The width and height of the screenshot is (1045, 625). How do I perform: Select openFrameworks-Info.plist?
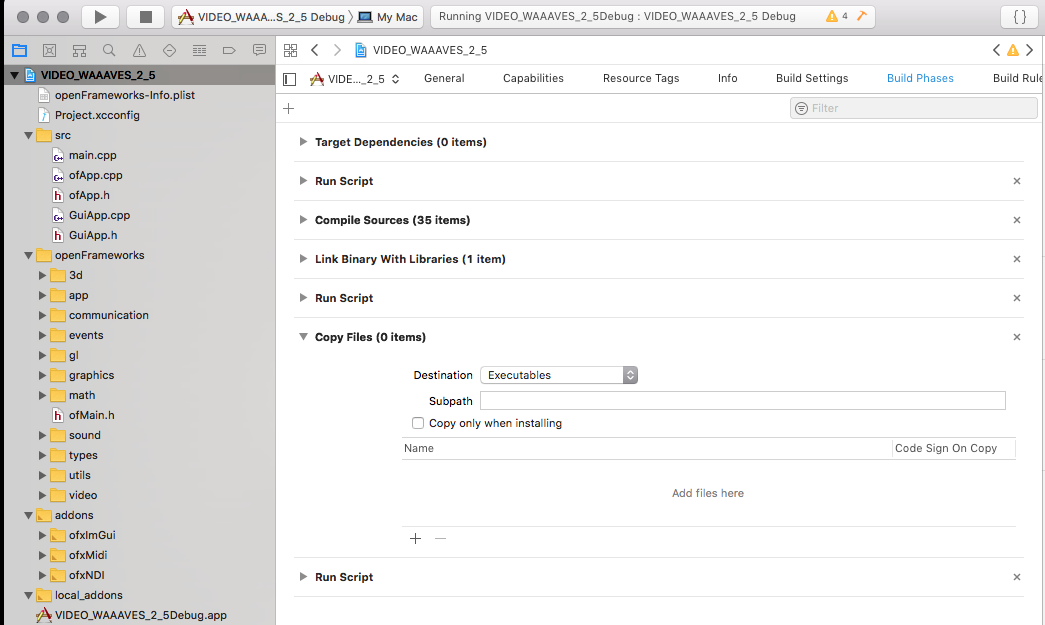point(125,95)
